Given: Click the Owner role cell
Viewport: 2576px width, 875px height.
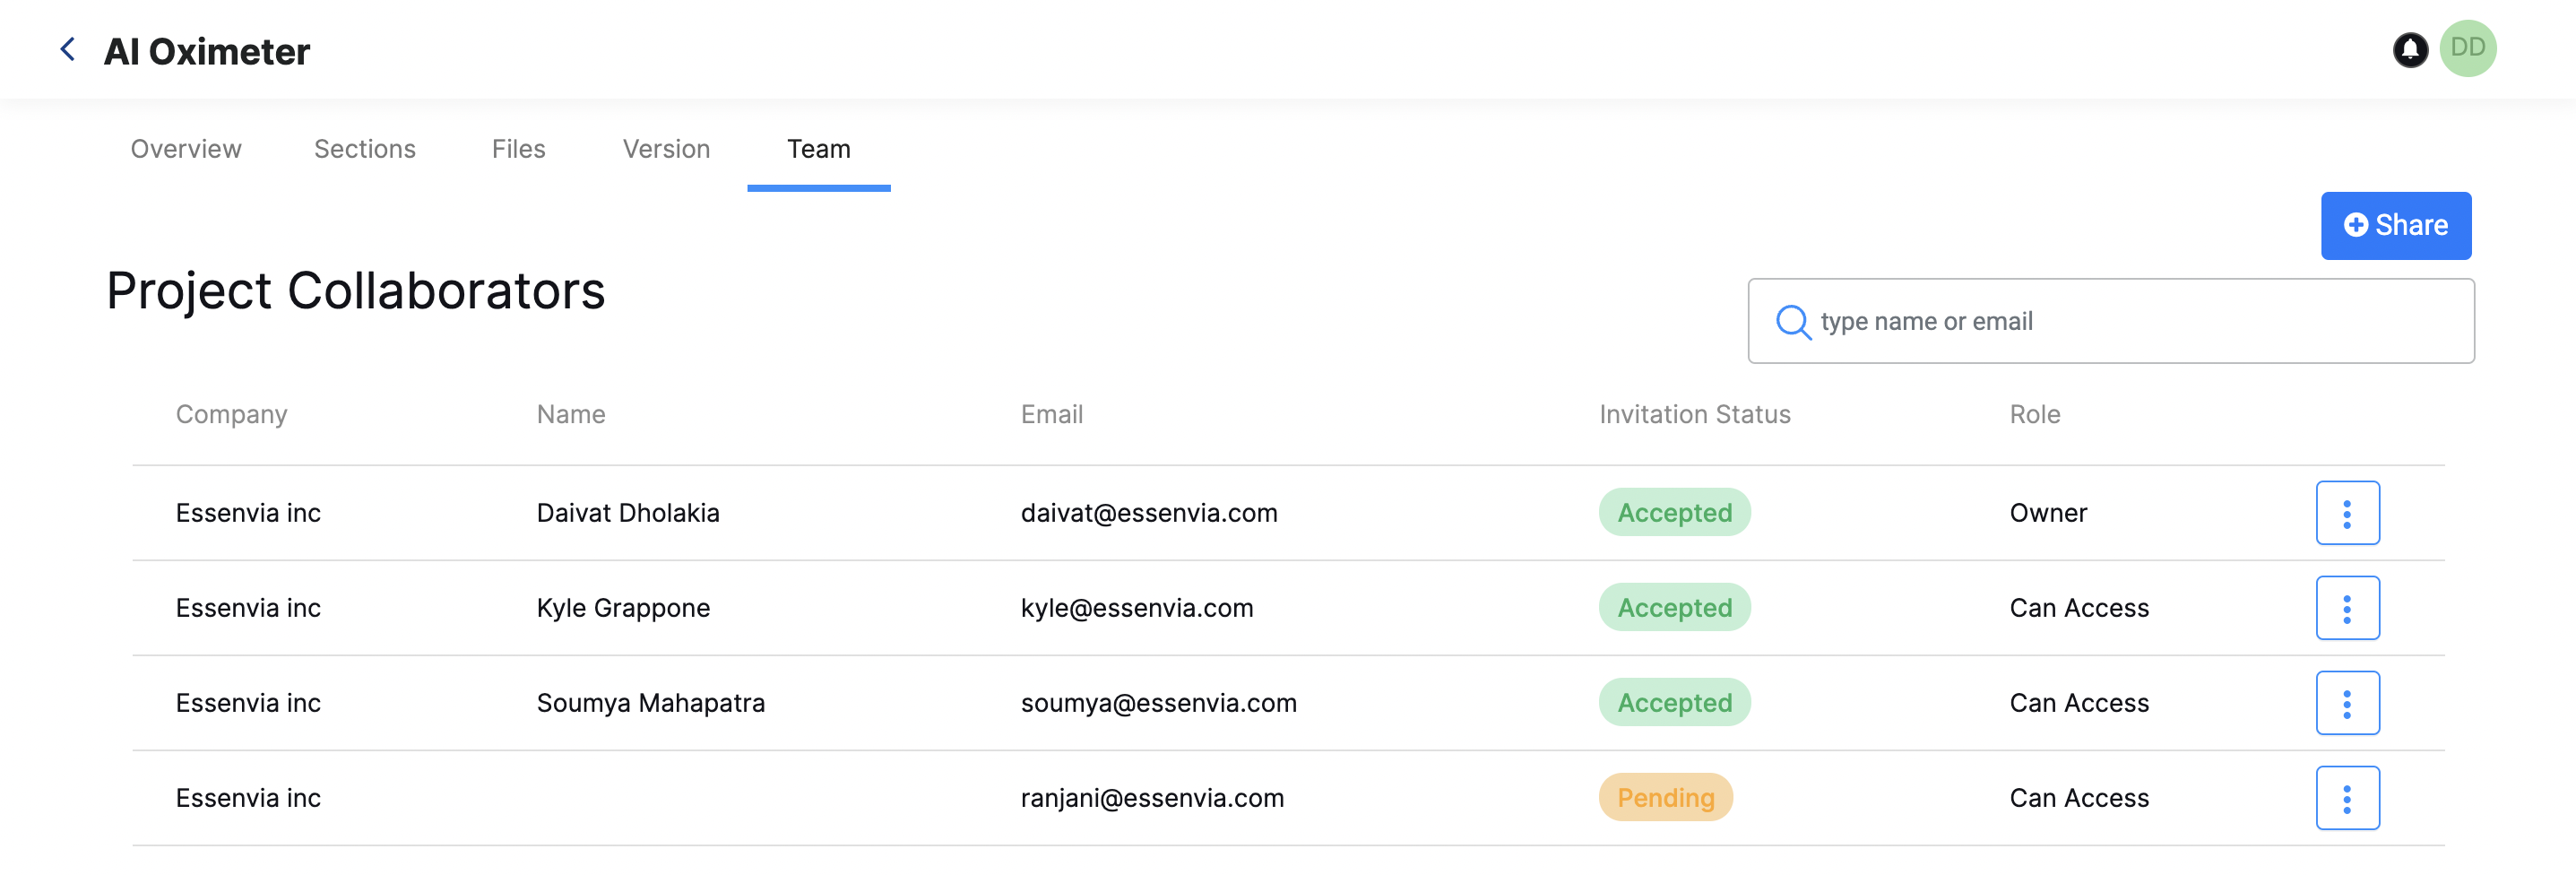Looking at the screenshot, I should pyautogui.click(x=2048, y=513).
